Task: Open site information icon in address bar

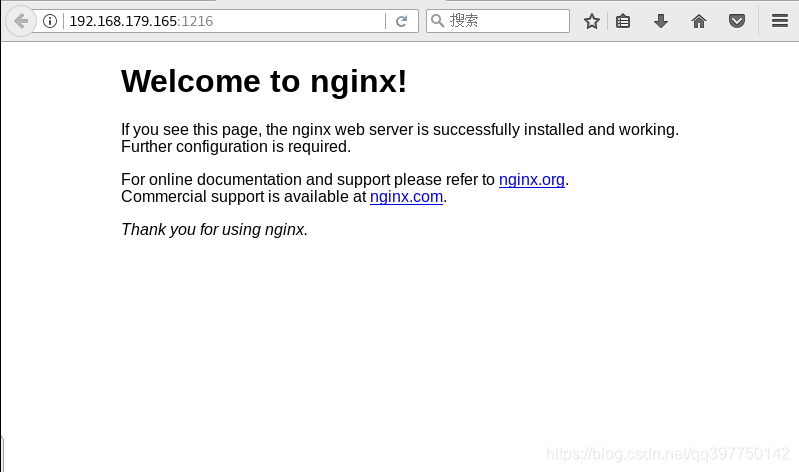Action: 50,21
